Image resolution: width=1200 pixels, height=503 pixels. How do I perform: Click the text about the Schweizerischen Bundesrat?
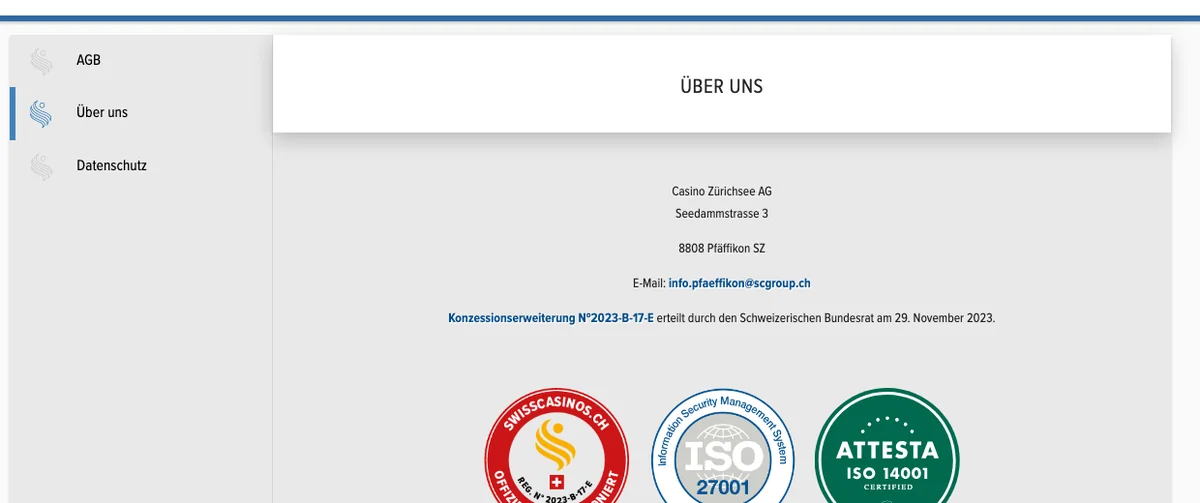click(826, 318)
